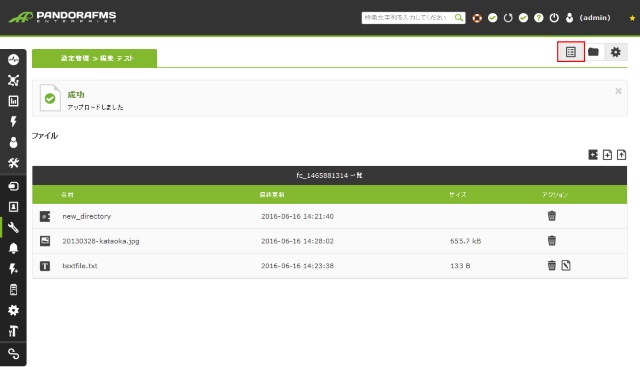Image resolution: width=640 pixels, height=367 pixels.
Task: Click the 最終更新 column header
Action: point(272,195)
